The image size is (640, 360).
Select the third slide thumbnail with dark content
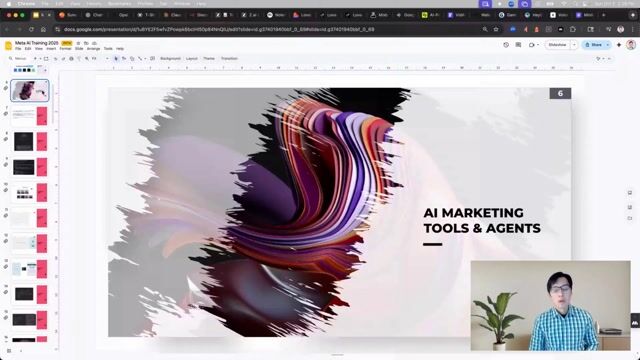[x=30, y=142]
